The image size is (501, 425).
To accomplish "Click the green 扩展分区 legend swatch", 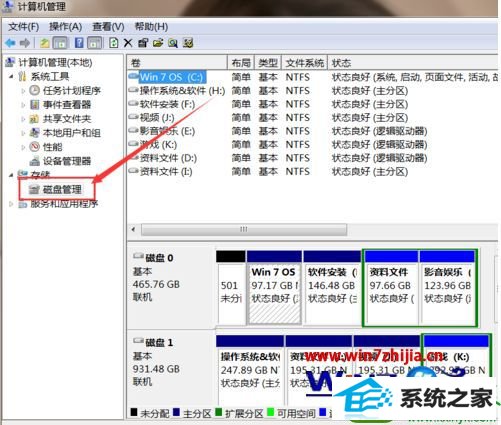I will [x=219, y=412].
